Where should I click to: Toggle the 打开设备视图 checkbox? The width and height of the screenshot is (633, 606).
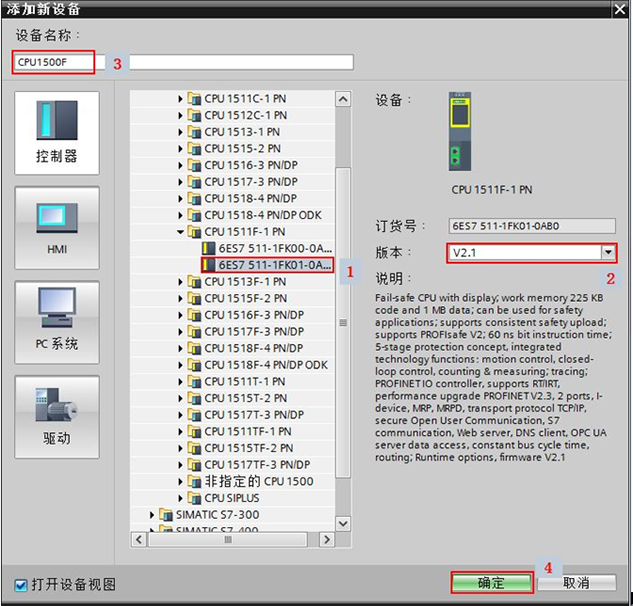(21, 585)
